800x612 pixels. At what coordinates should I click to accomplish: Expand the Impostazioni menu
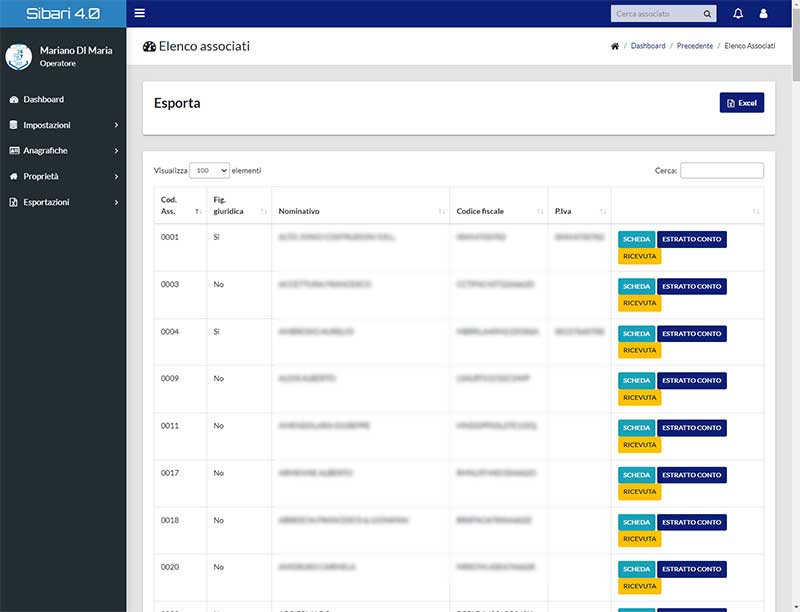pos(63,125)
